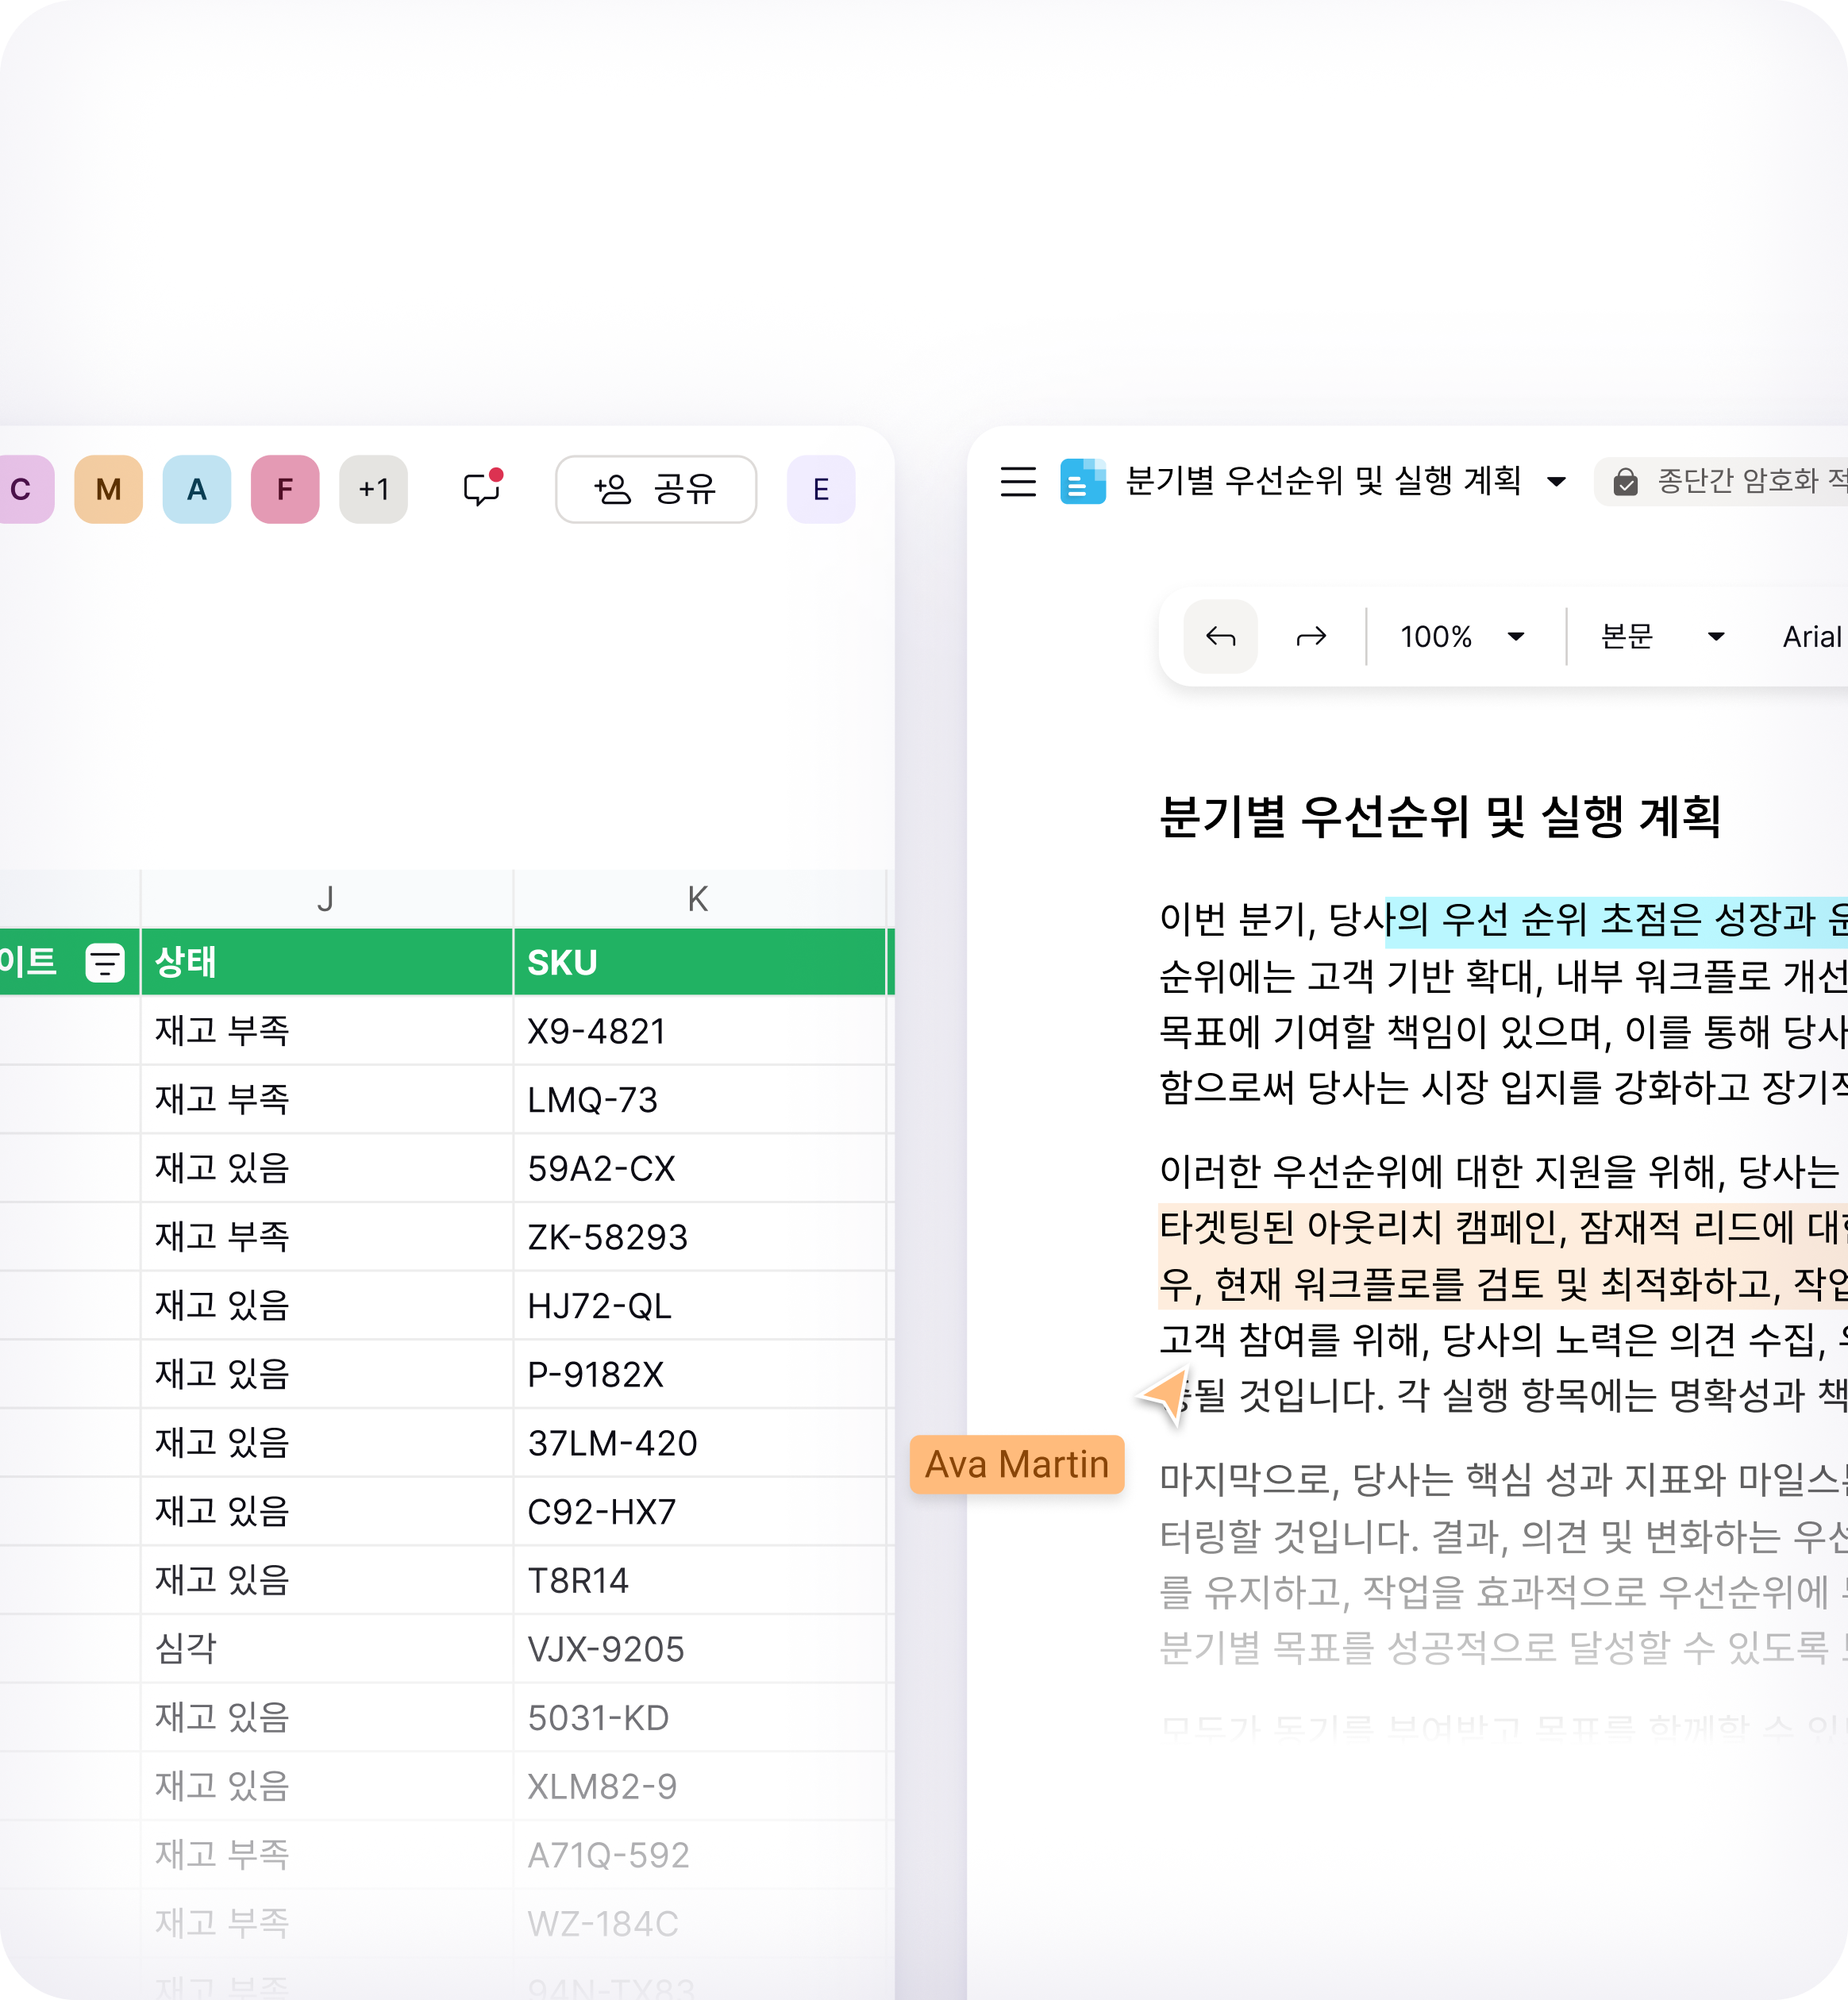Select cell with SKU 59A2-CX
The height and width of the screenshot is (2000, 1848).
(x=699, y=1168)
